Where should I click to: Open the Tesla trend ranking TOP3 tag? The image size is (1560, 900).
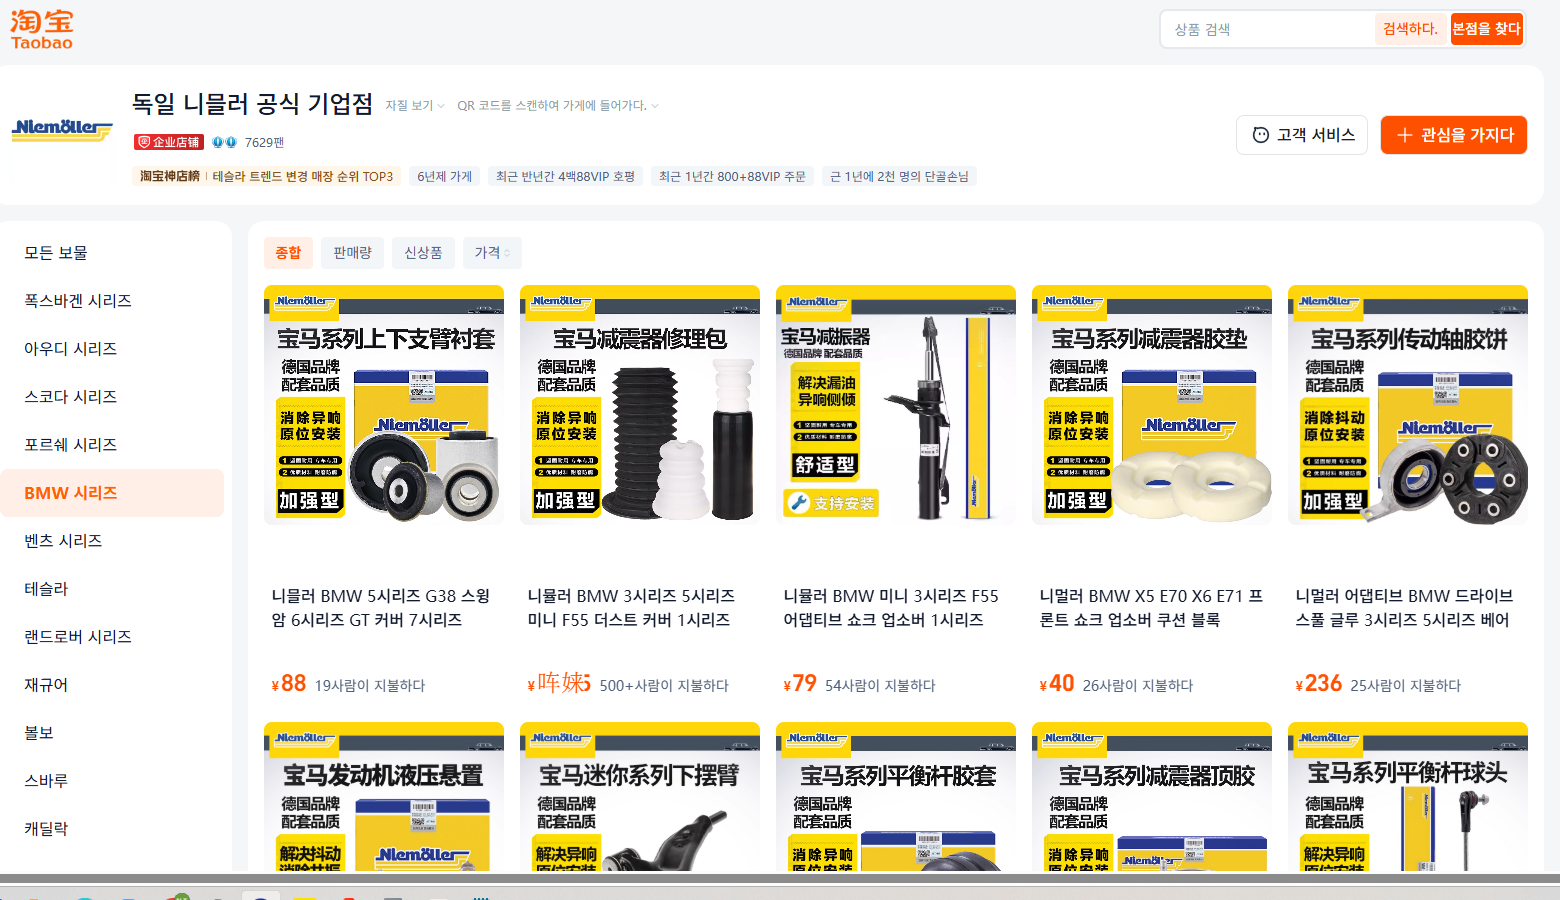[267, 176]
